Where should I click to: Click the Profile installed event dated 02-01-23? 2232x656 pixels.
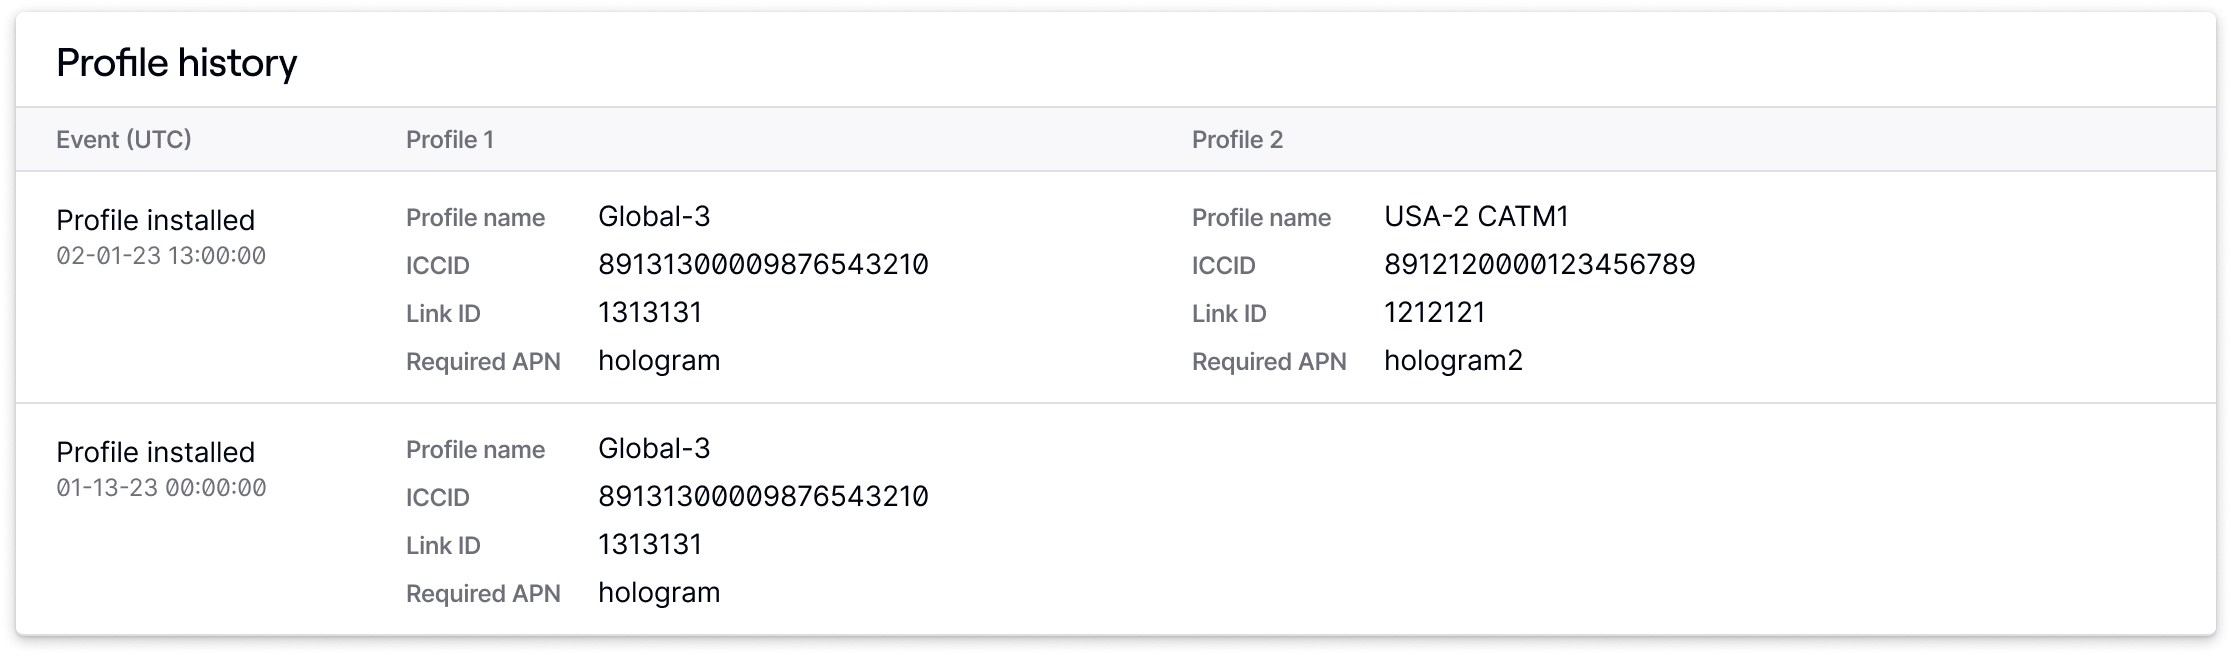(x=156, y=219)
